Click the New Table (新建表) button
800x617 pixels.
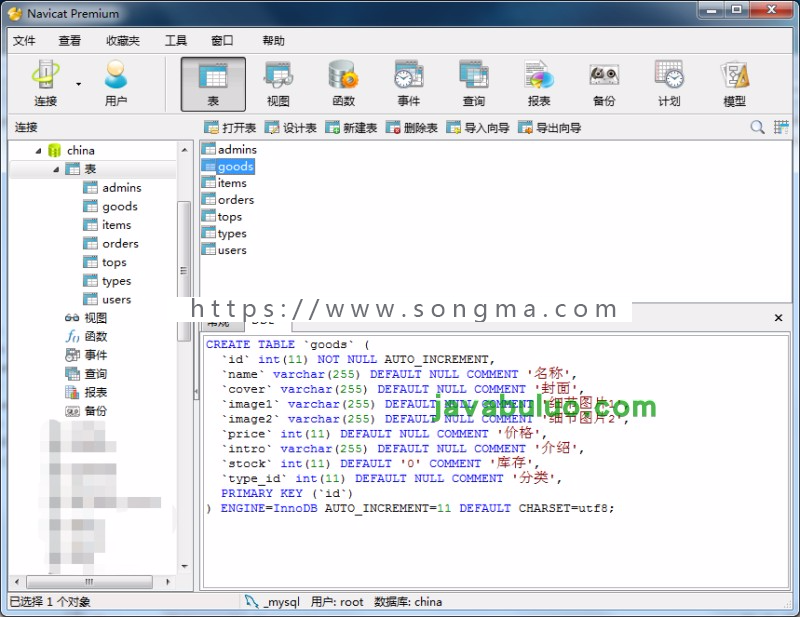pyautogui.click(x=352, y=128)
